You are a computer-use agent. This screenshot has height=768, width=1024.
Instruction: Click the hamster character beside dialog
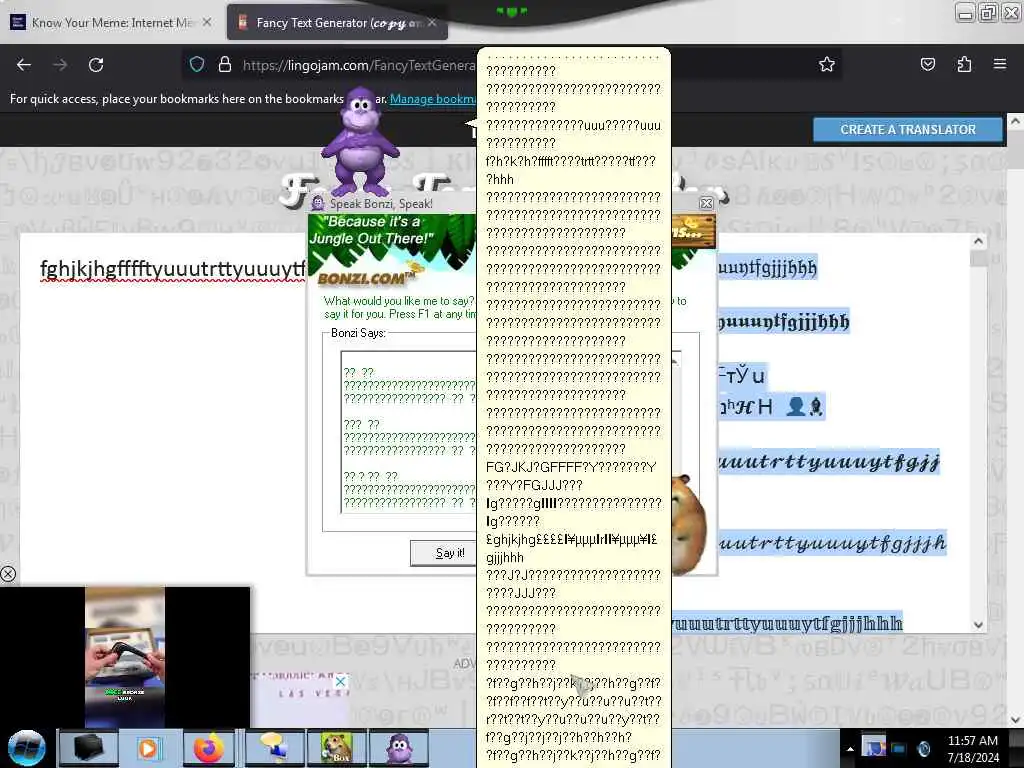[x=690, y=524]
